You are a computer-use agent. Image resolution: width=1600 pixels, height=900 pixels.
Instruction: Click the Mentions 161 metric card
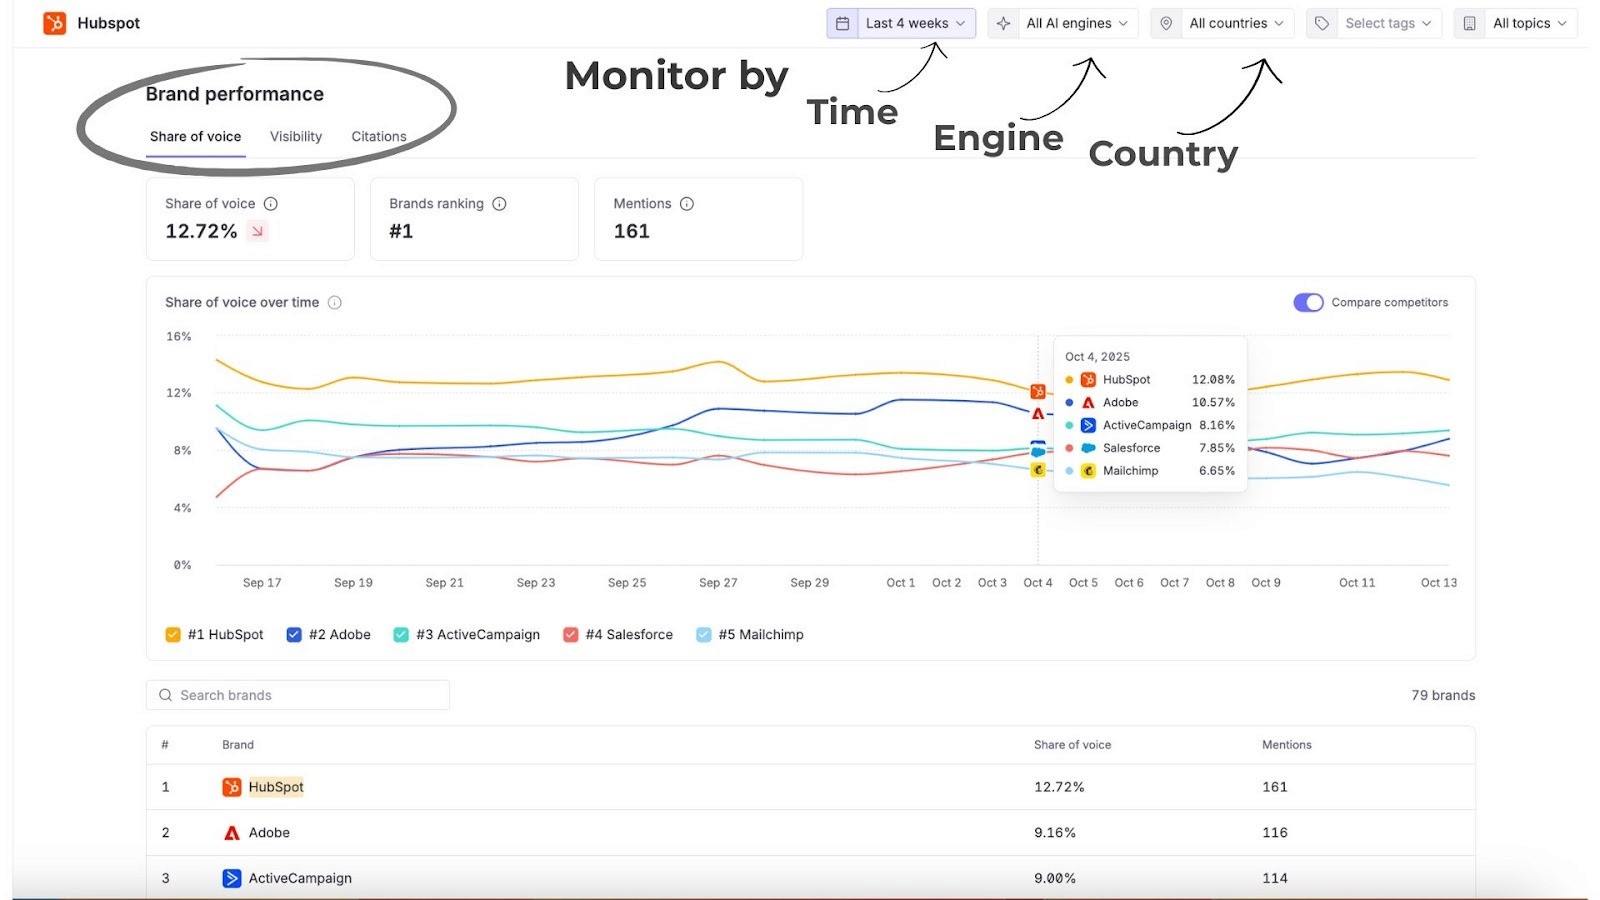[698, 219]
